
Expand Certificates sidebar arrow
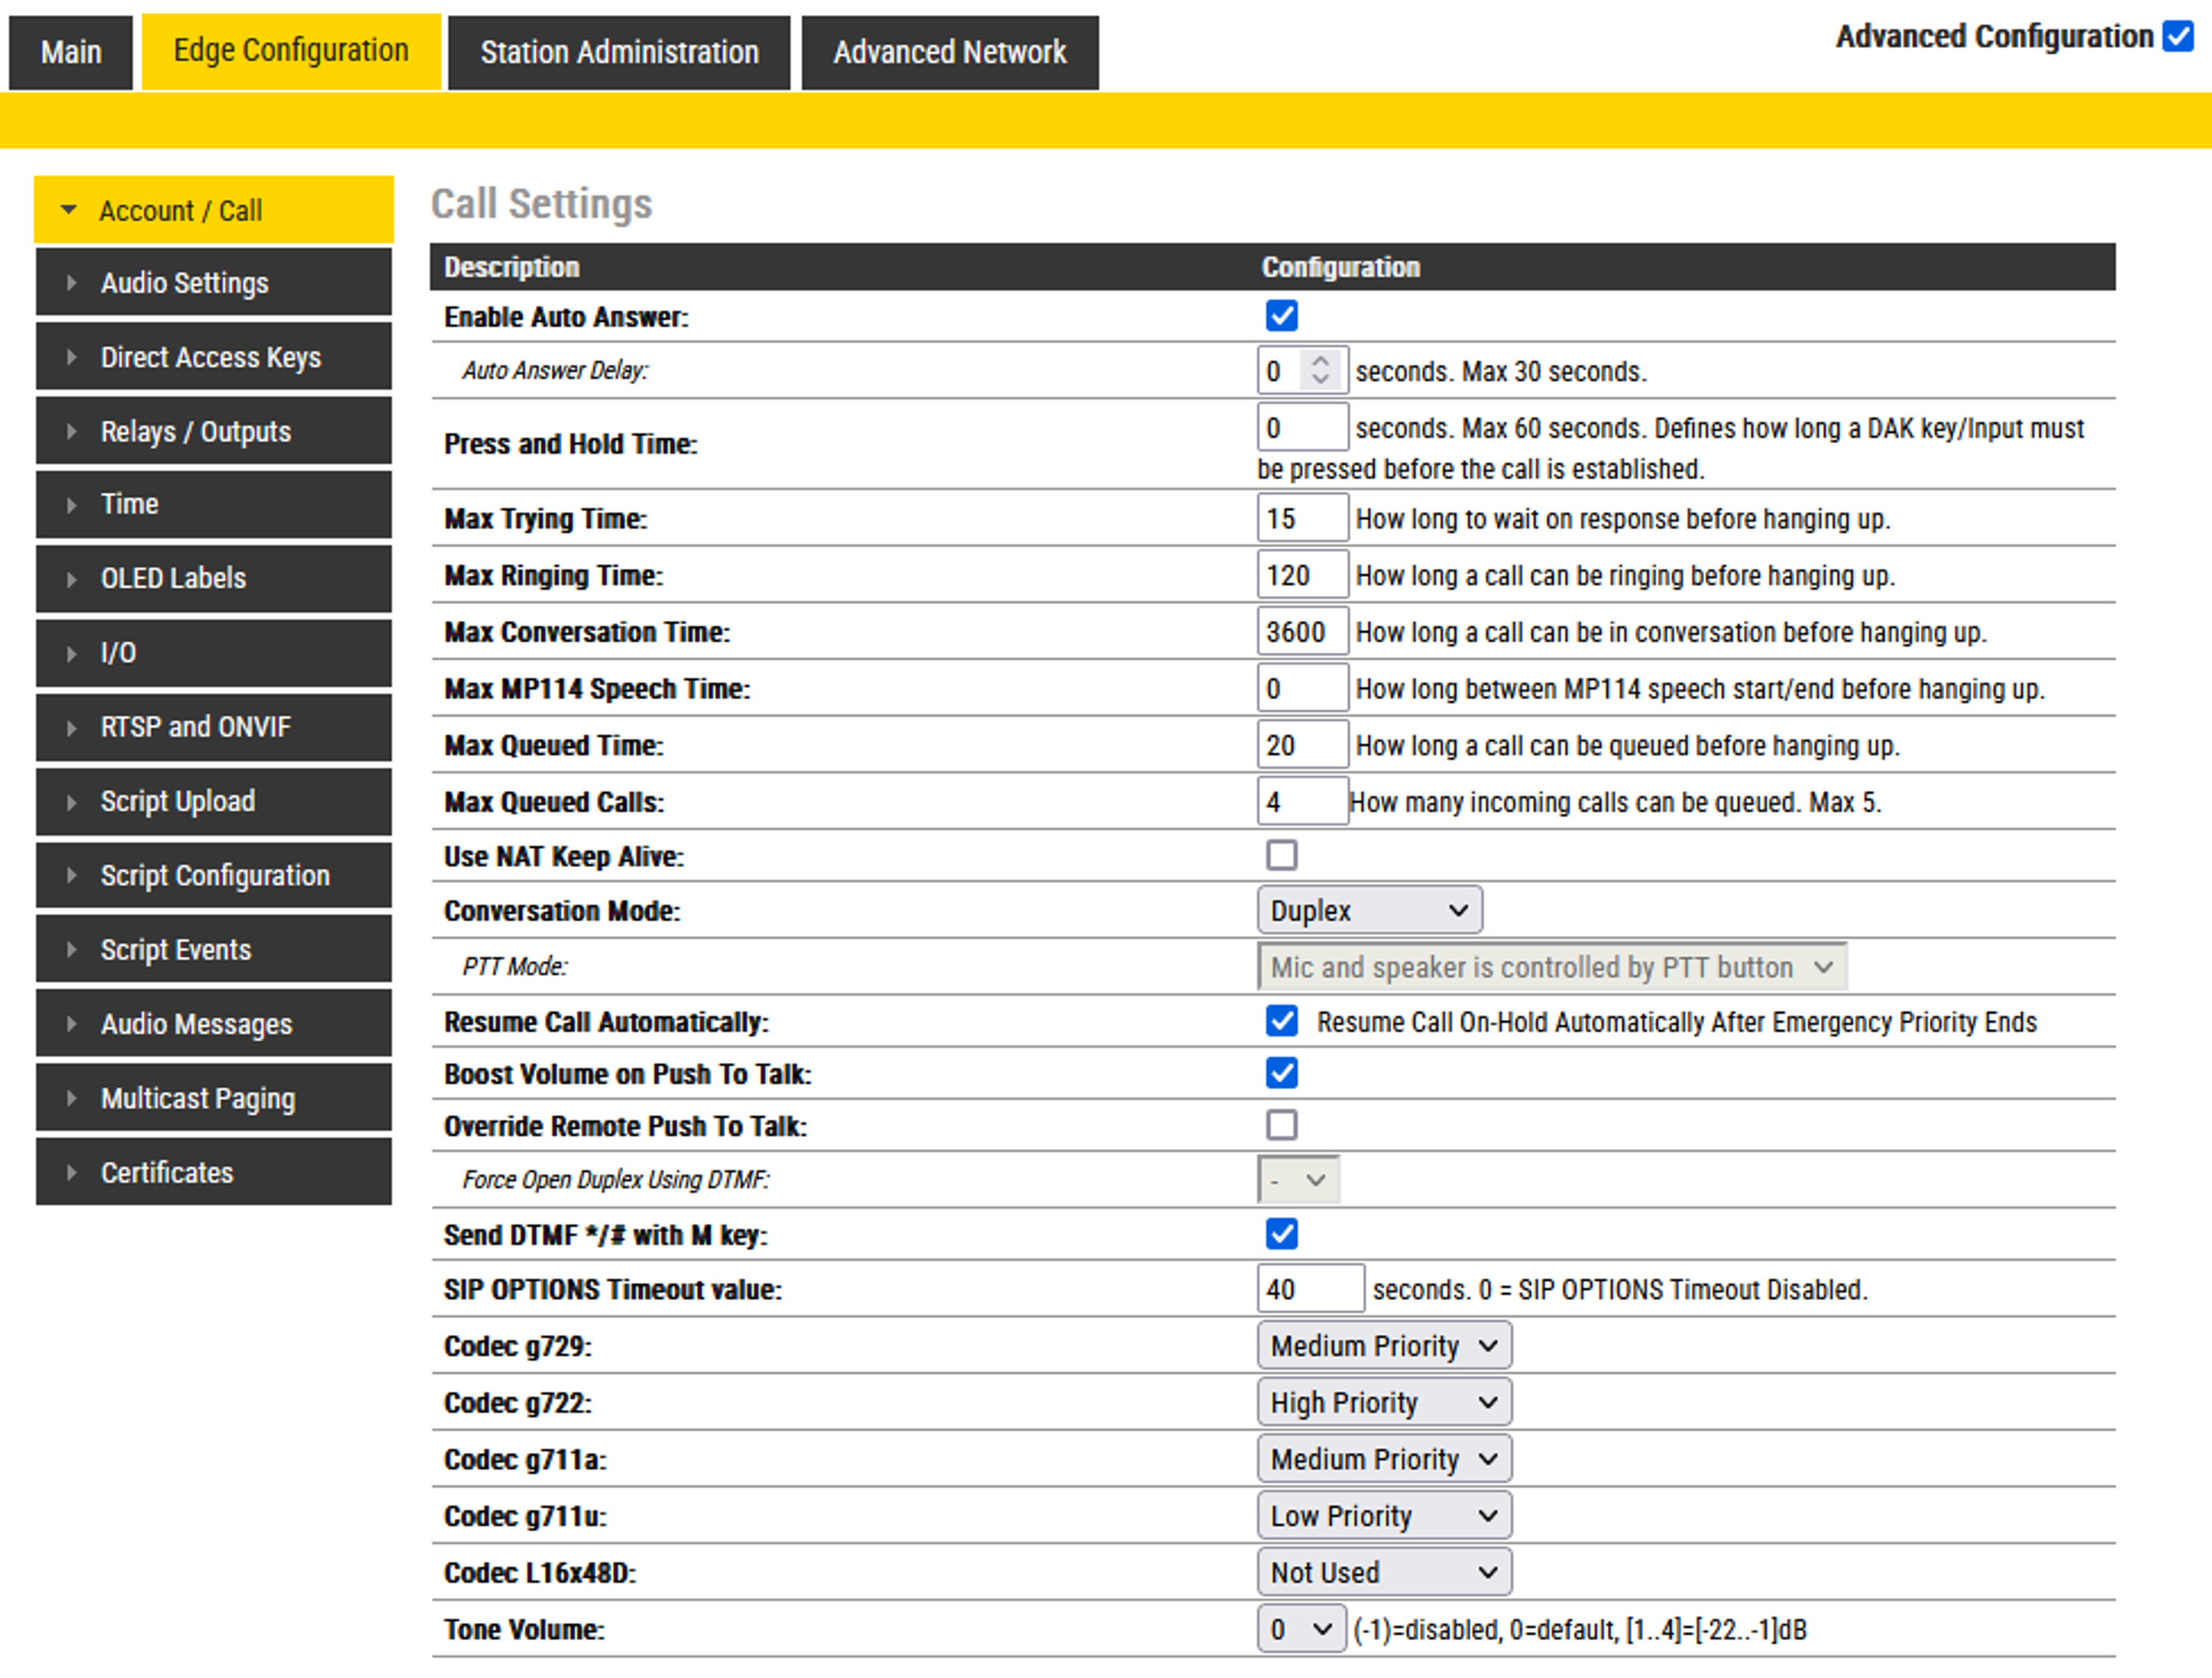pyautogui.click(x=71, y=1172)
